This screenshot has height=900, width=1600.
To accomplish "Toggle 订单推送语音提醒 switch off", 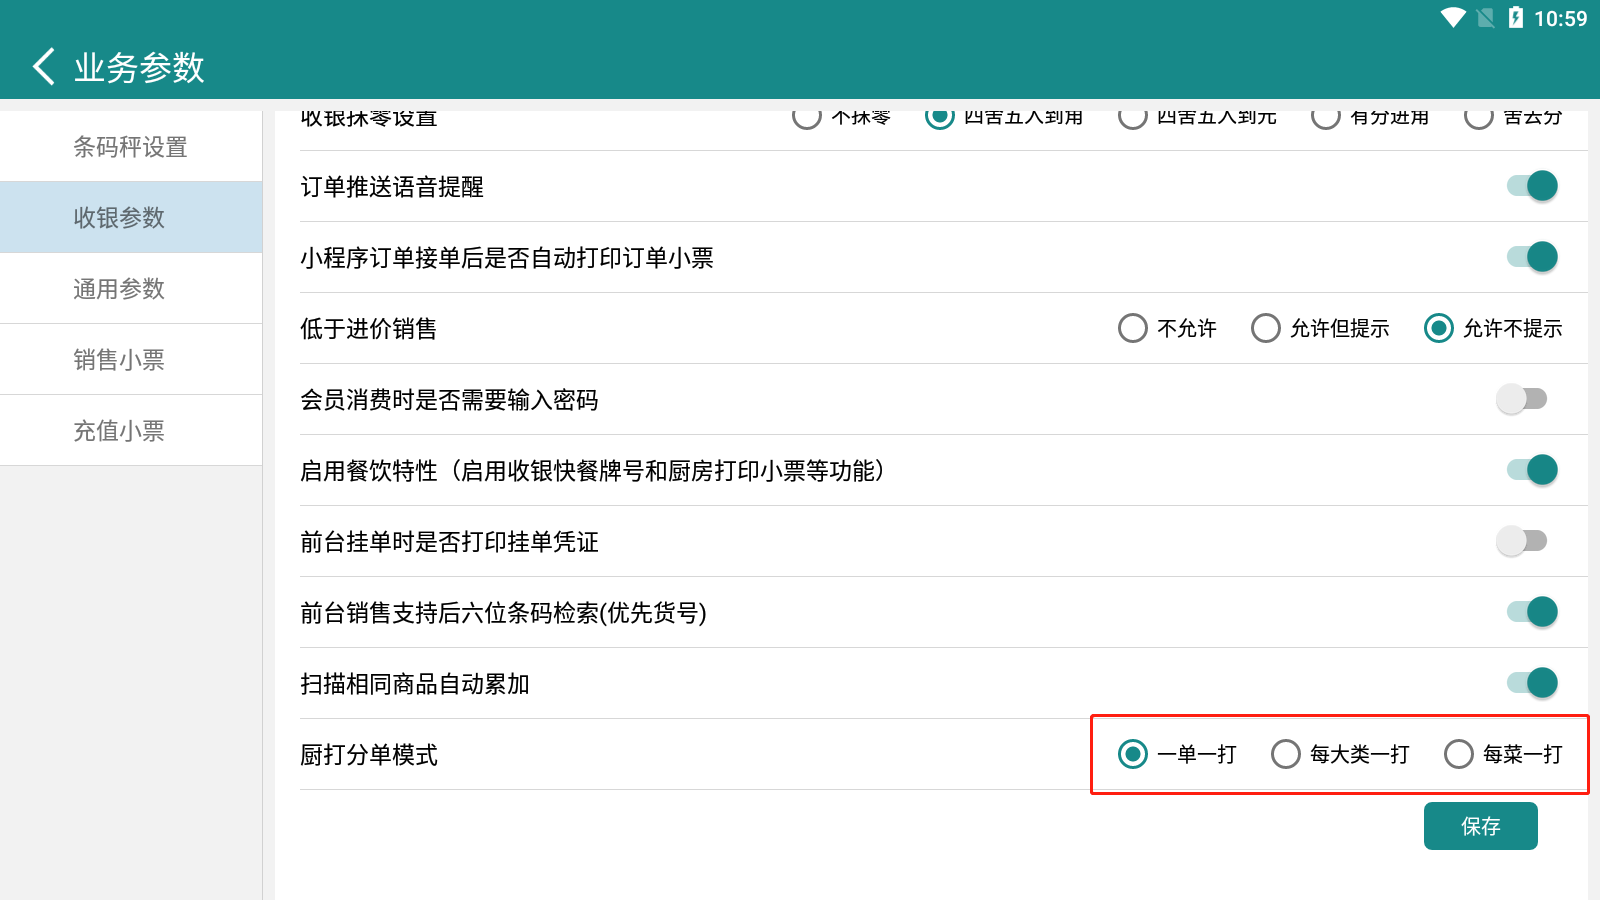I will pos(1531,186).
